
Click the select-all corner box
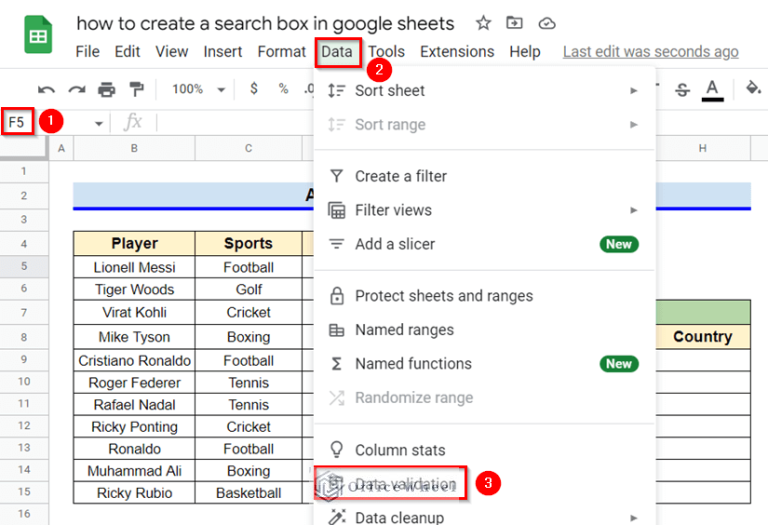pos(24,148)
